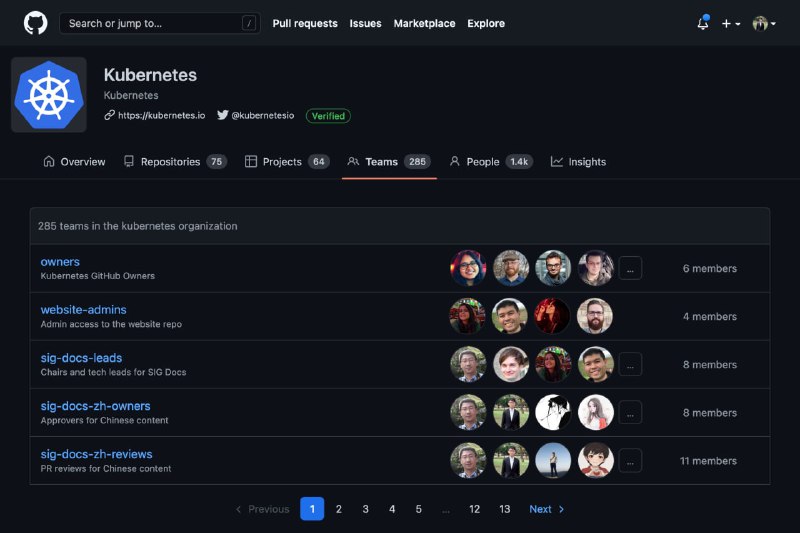This screenshot has height=533, width=800.
Task: Click first avatar in website-admins row
Action: coord(468,316)
